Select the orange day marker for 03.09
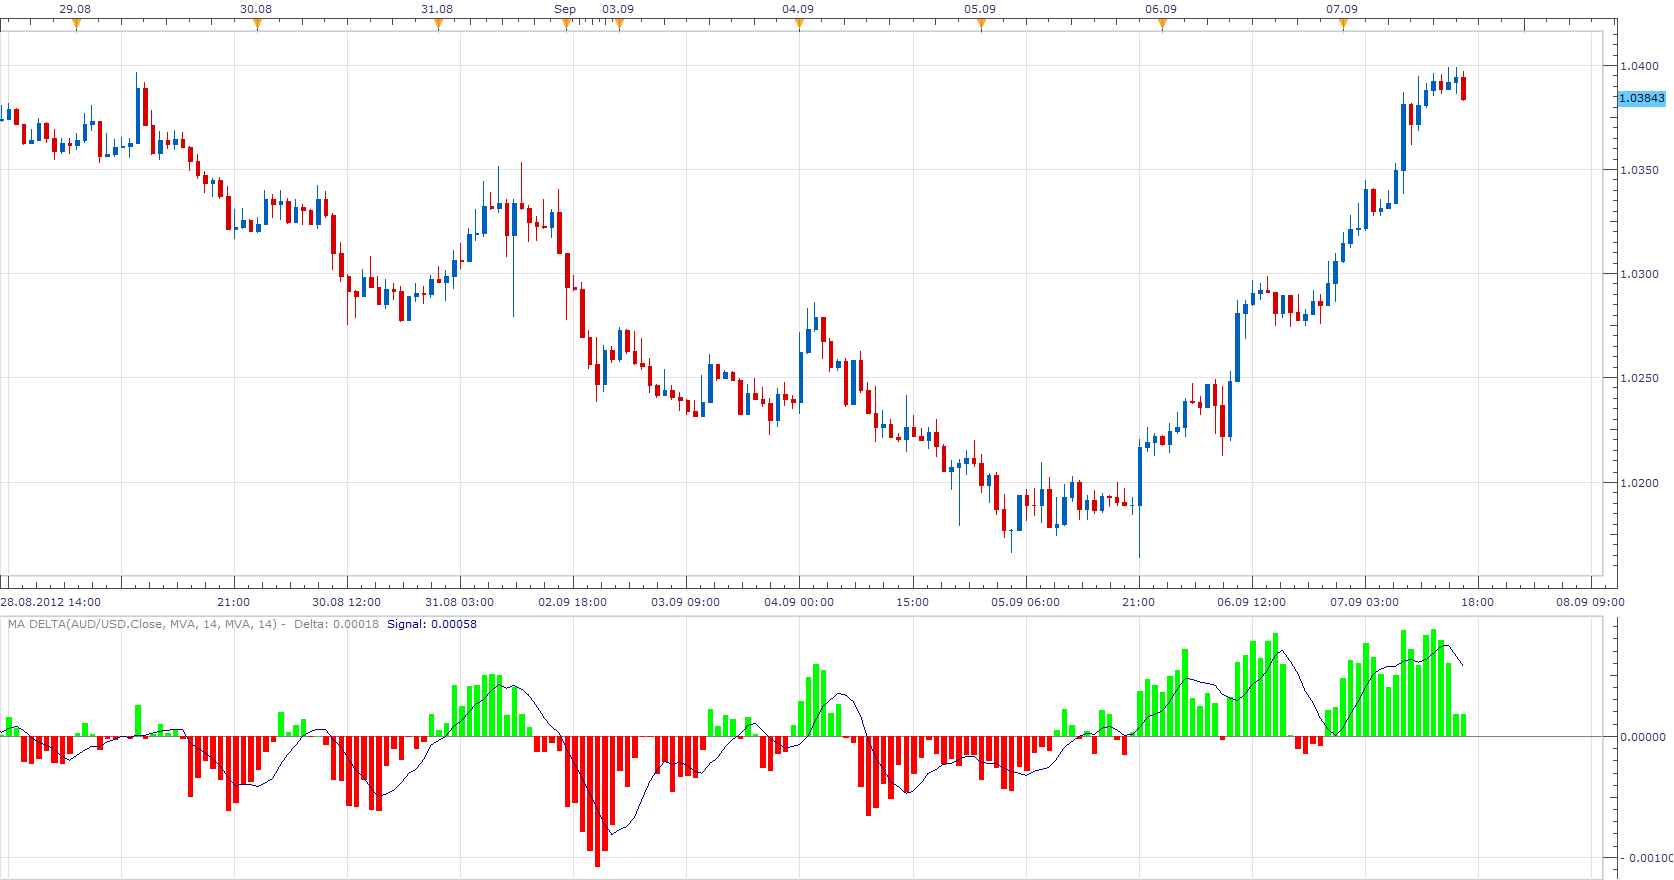 click(x=619, y=25)
